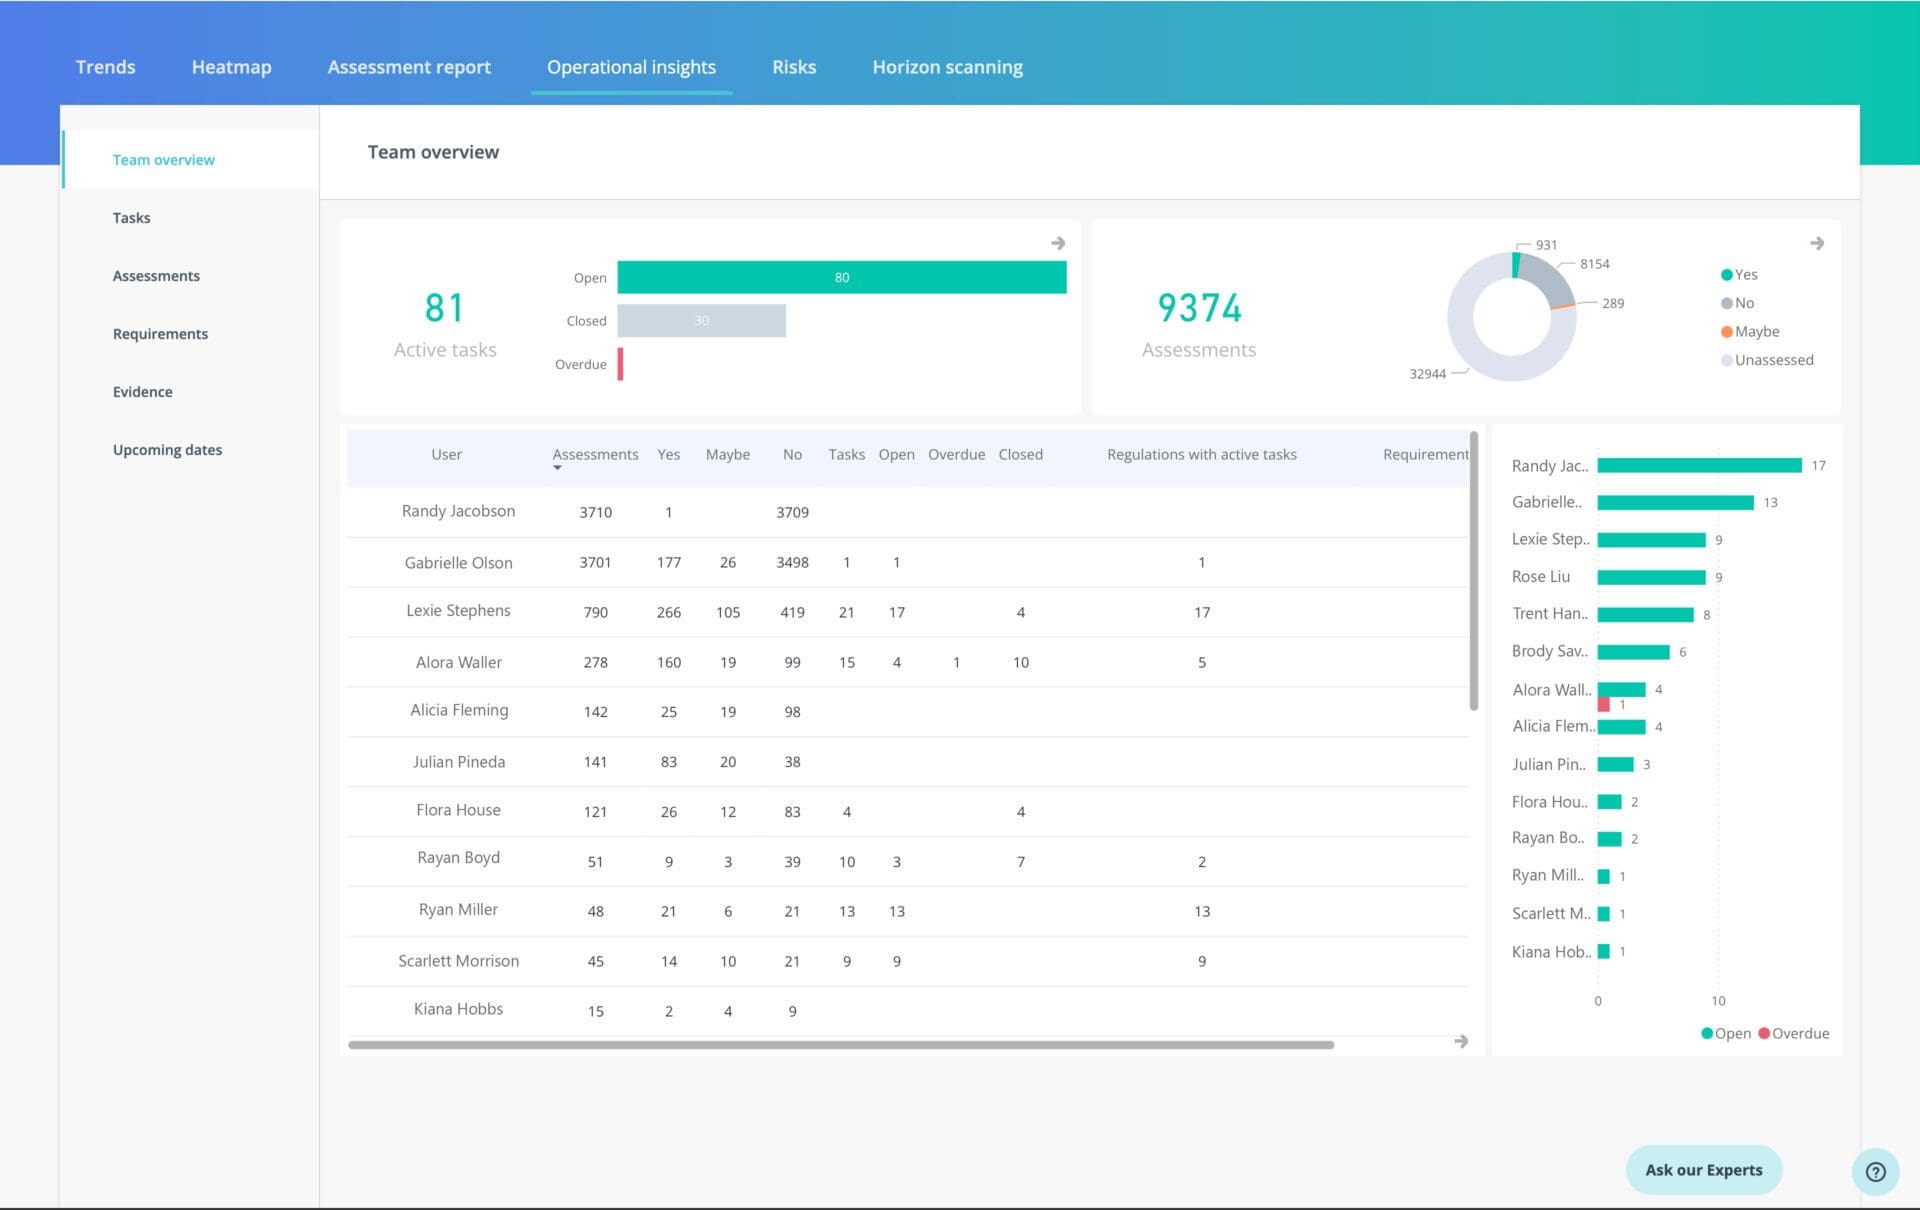This screenshot has width=1920, height=1210.
Task: Click the table's horizontal scrollbar
Action: (x=840, y=1045)
